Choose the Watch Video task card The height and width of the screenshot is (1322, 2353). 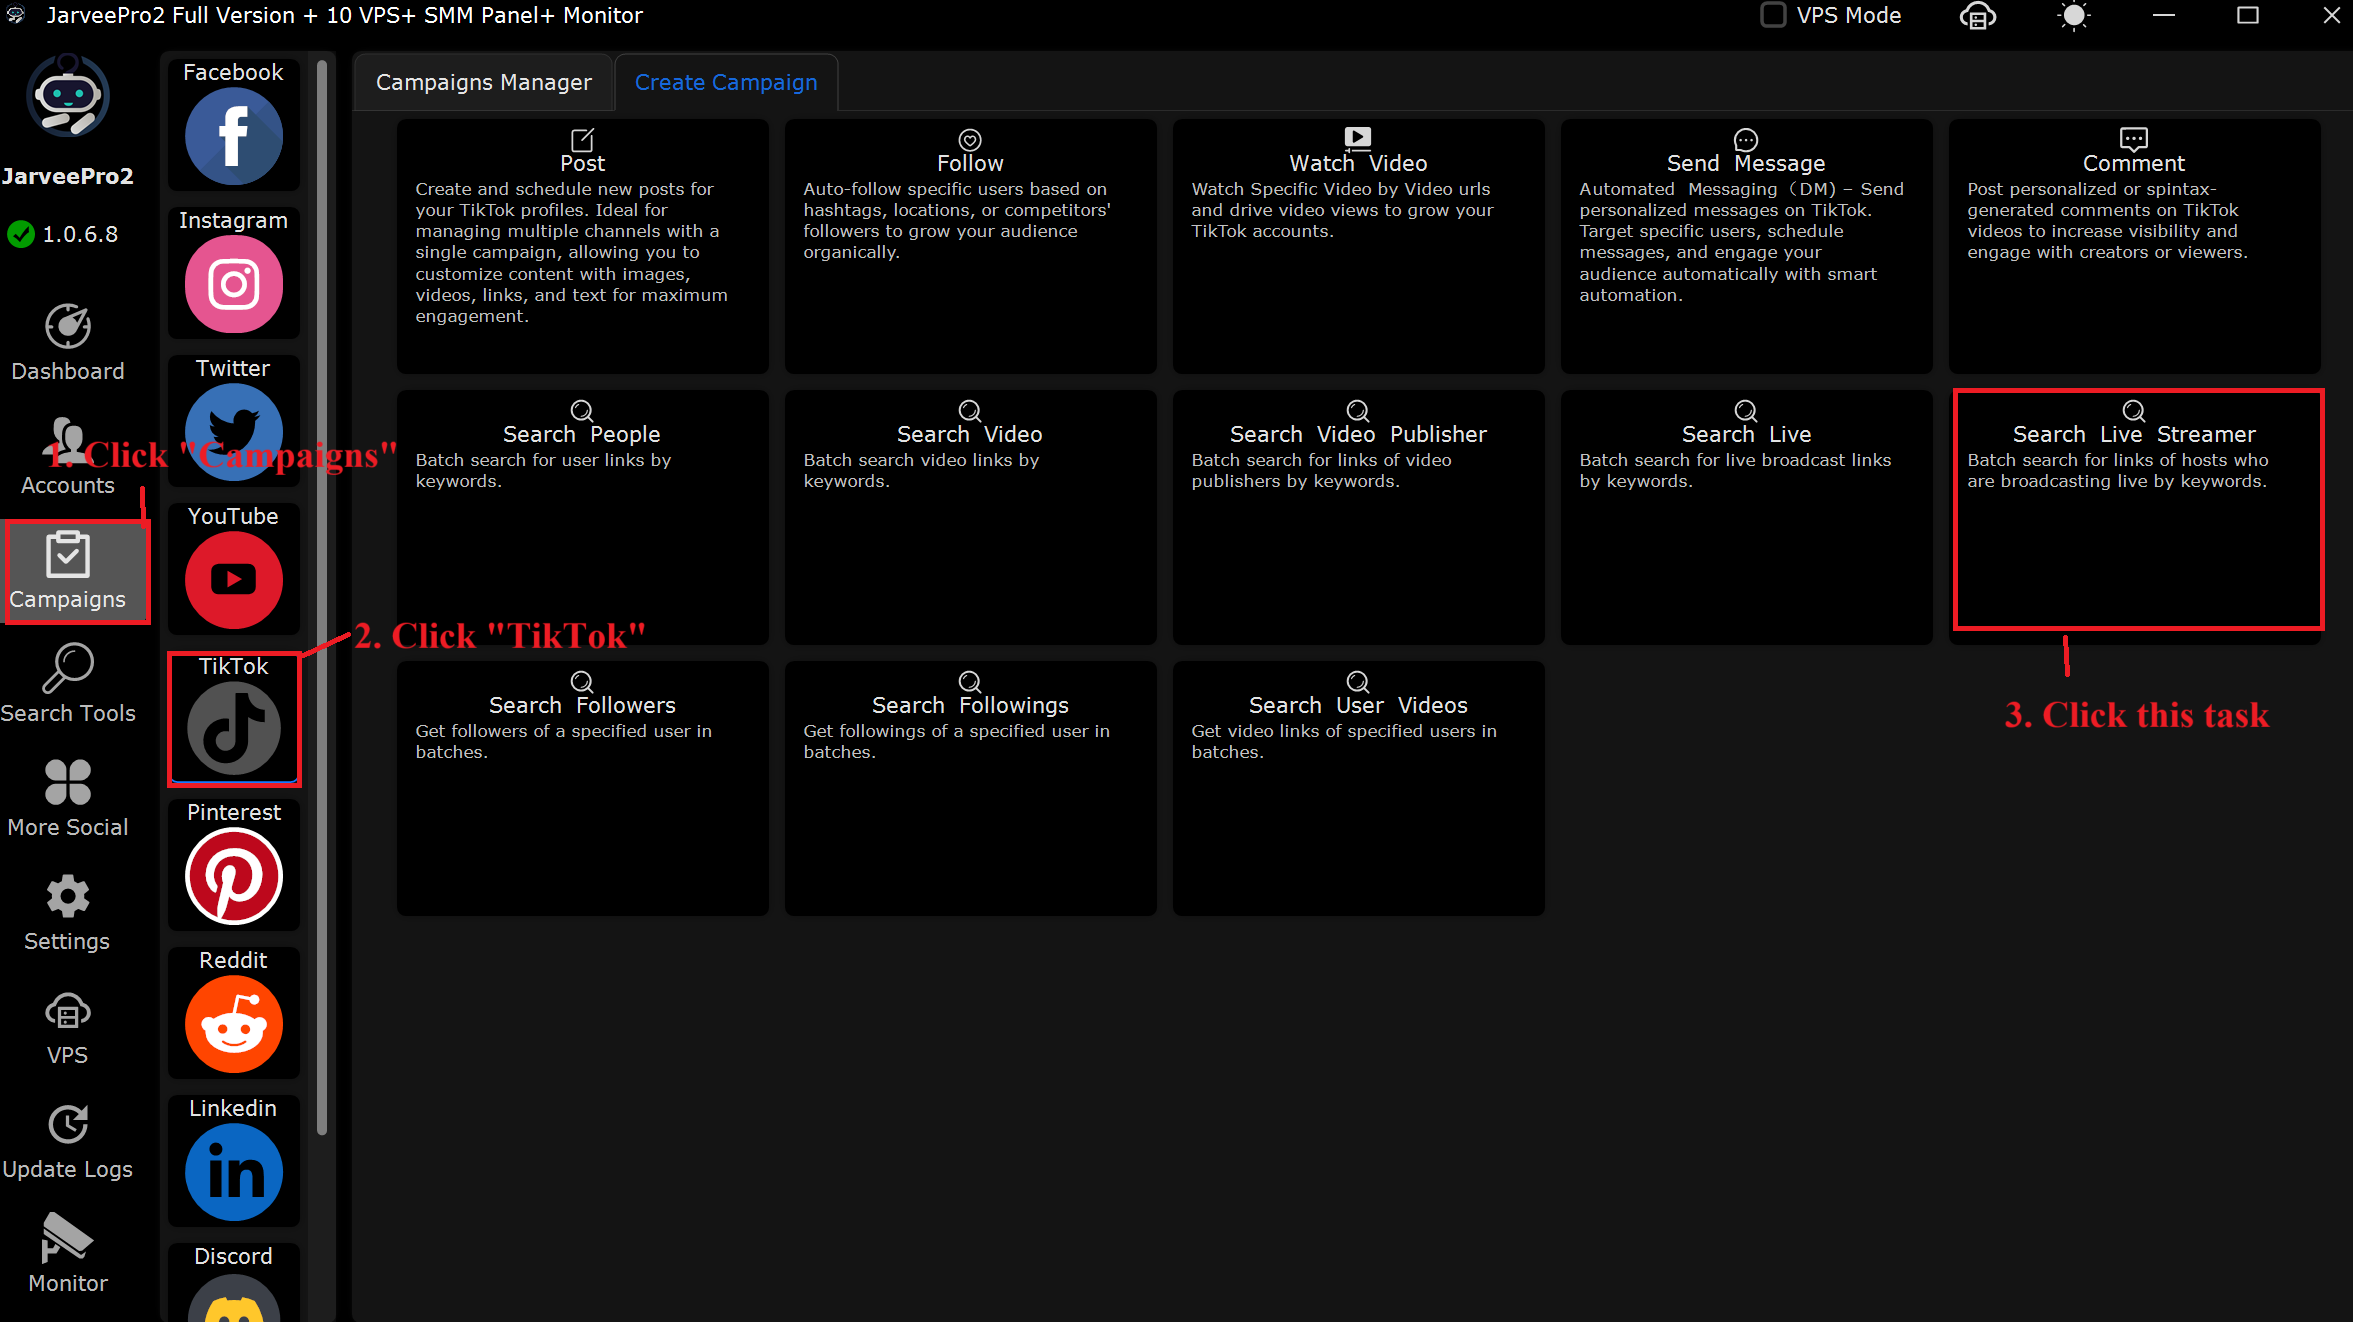[x=1359, y=246]
